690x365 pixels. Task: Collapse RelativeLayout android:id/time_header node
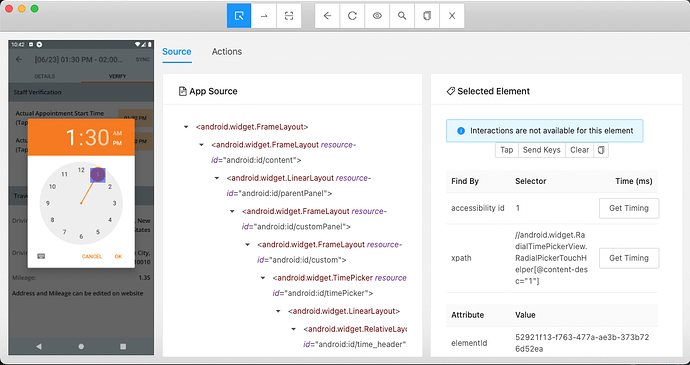[x=294, y=329]
